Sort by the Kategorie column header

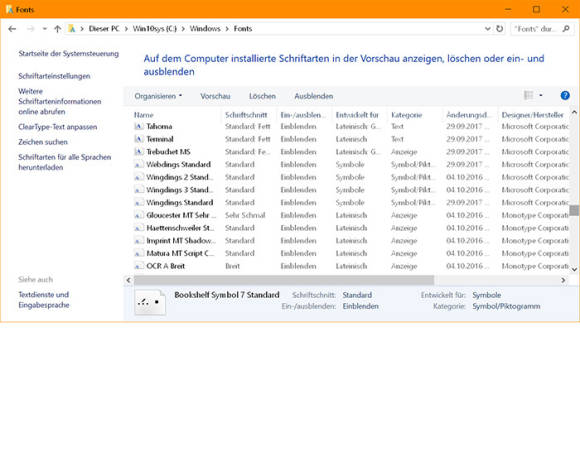coord(407,115)
